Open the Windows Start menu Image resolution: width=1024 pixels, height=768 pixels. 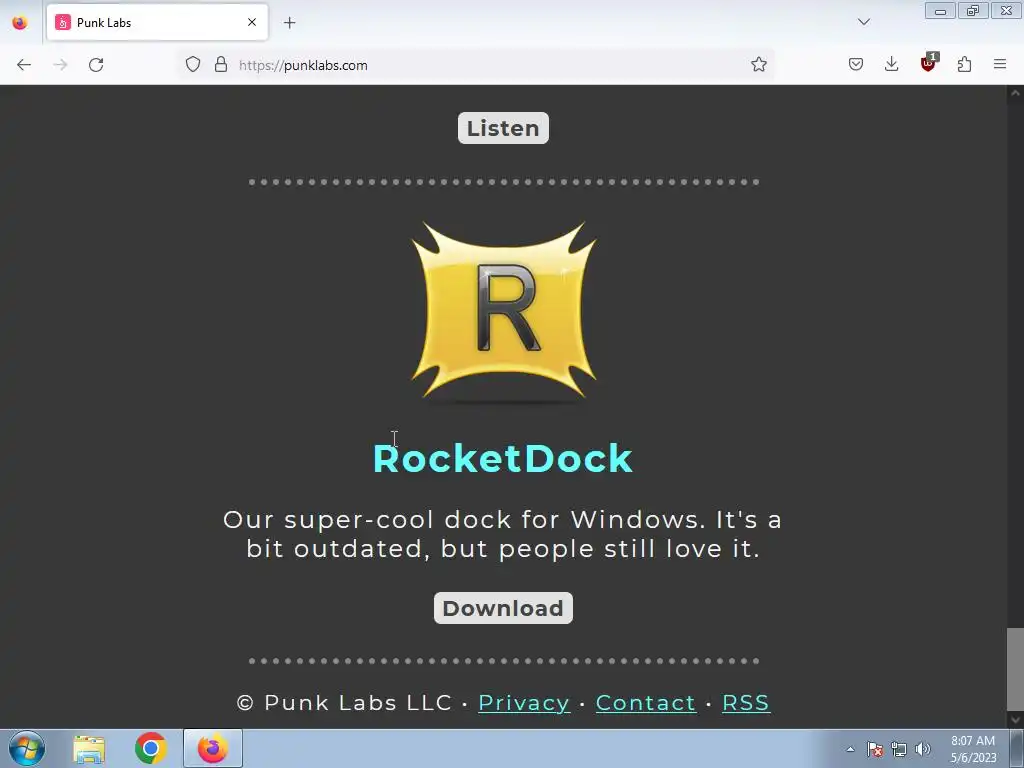click(x=27, y=748)
